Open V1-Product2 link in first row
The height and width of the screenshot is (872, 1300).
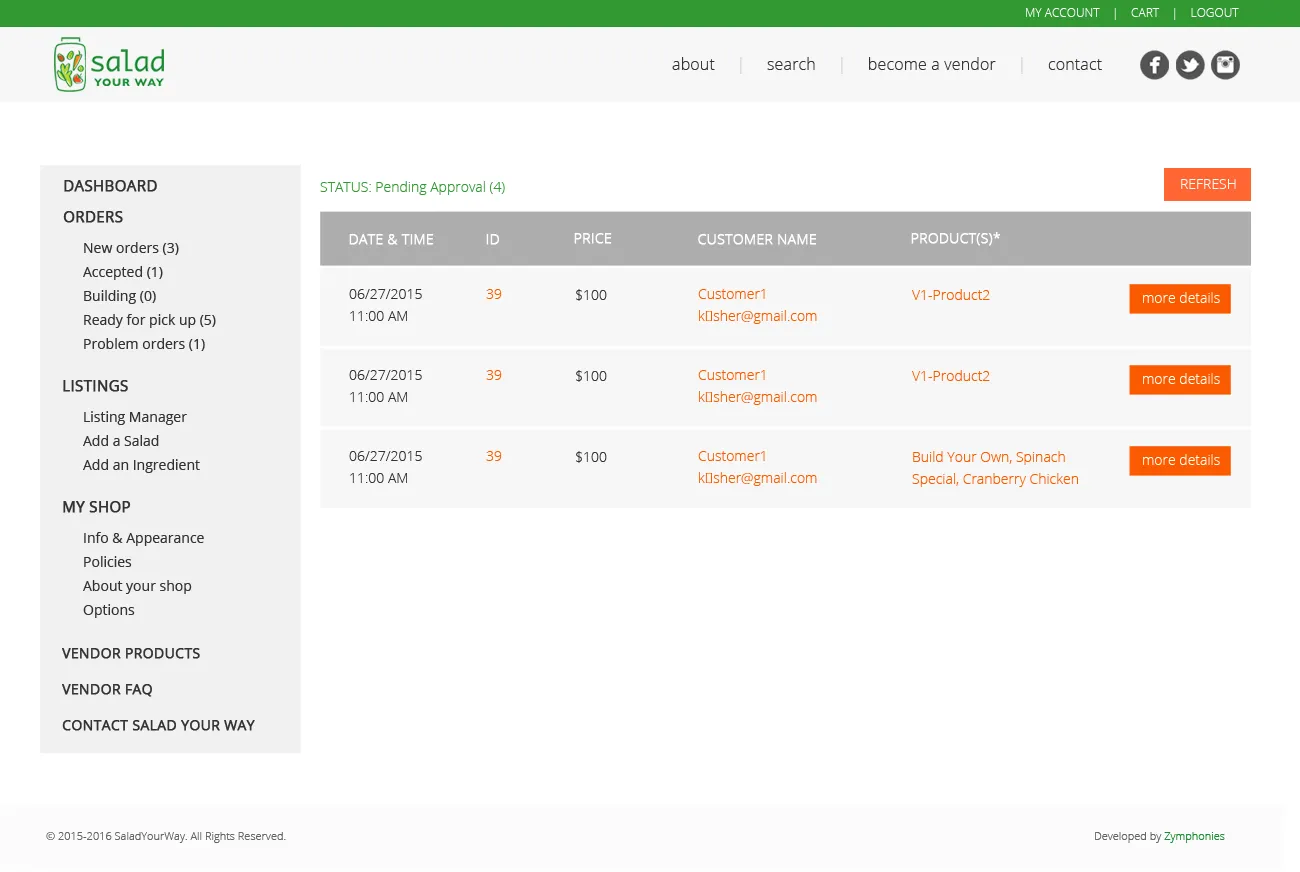951,295
